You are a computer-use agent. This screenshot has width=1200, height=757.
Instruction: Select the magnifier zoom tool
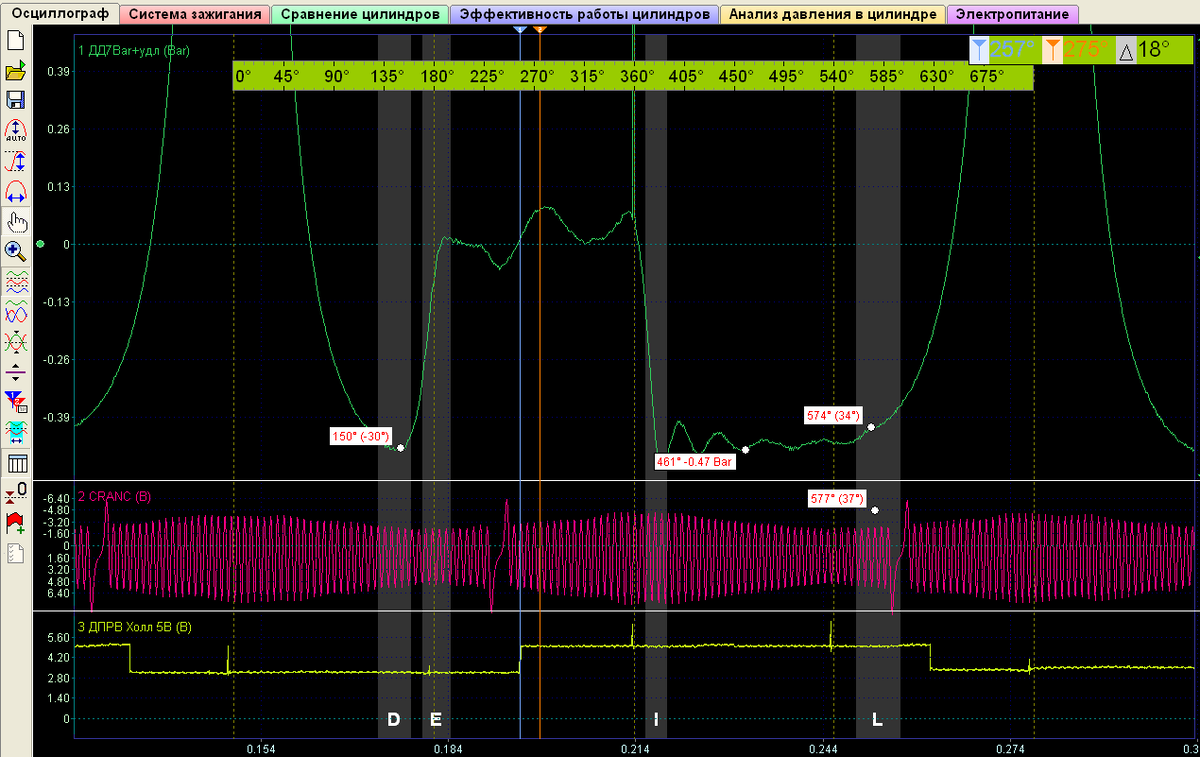point(15,251)
